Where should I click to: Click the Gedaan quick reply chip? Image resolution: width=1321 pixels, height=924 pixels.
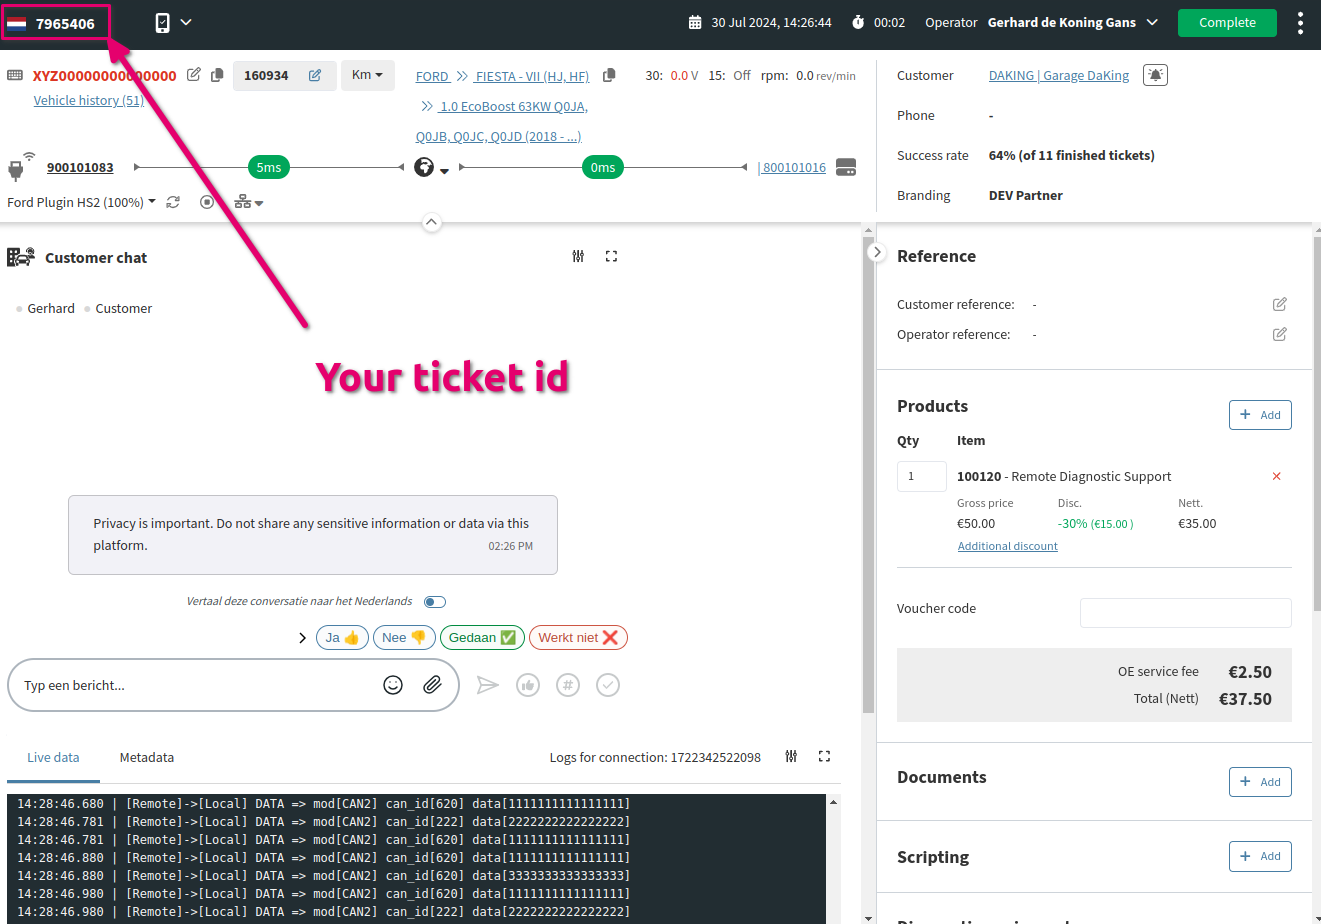[482, 638]
